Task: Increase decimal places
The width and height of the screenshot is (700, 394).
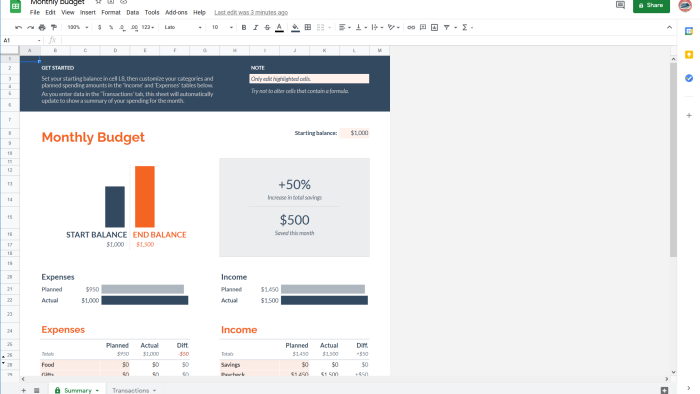Action: pyautogui.click(x=134, y=28)
